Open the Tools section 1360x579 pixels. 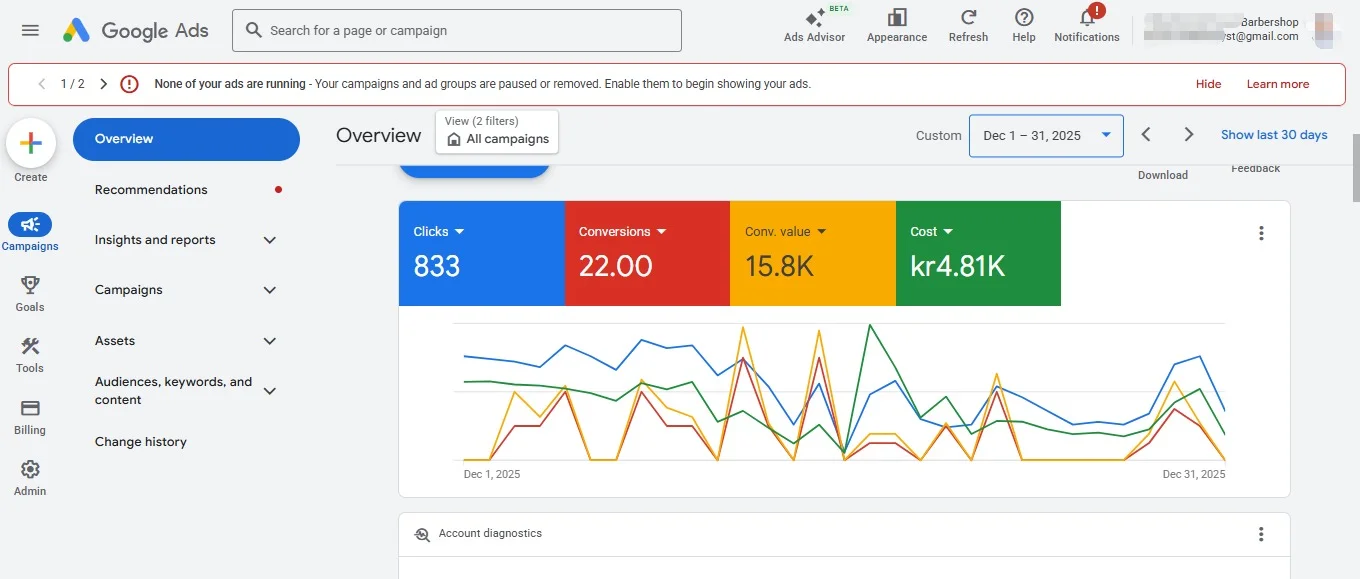tap(30, 354)
